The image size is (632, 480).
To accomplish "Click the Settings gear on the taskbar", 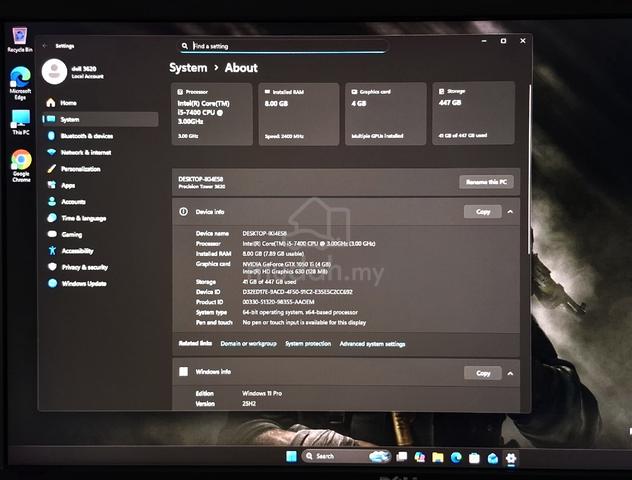I will [511, 458].
